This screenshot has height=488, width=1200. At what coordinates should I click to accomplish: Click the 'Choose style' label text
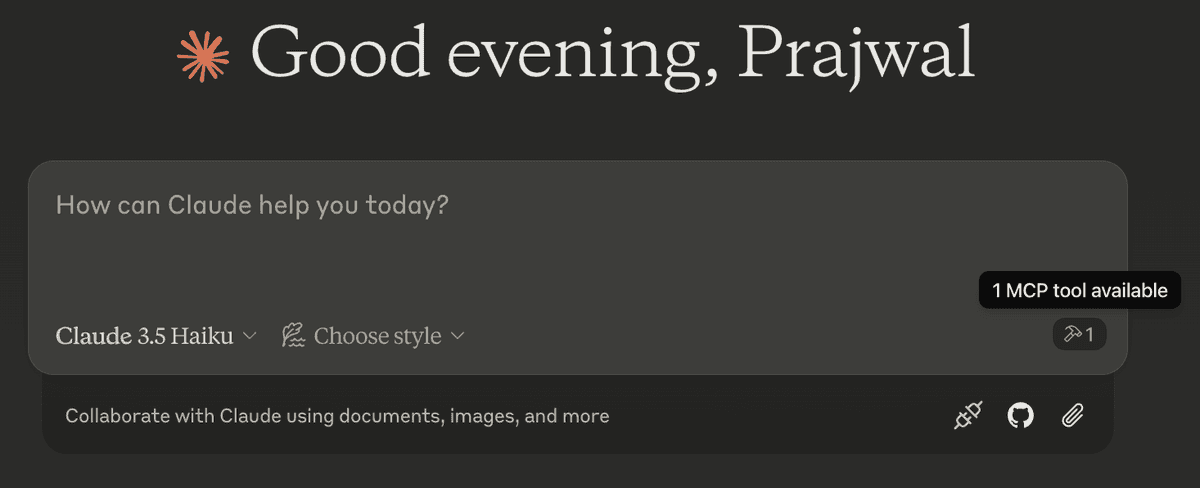[377, 336]
